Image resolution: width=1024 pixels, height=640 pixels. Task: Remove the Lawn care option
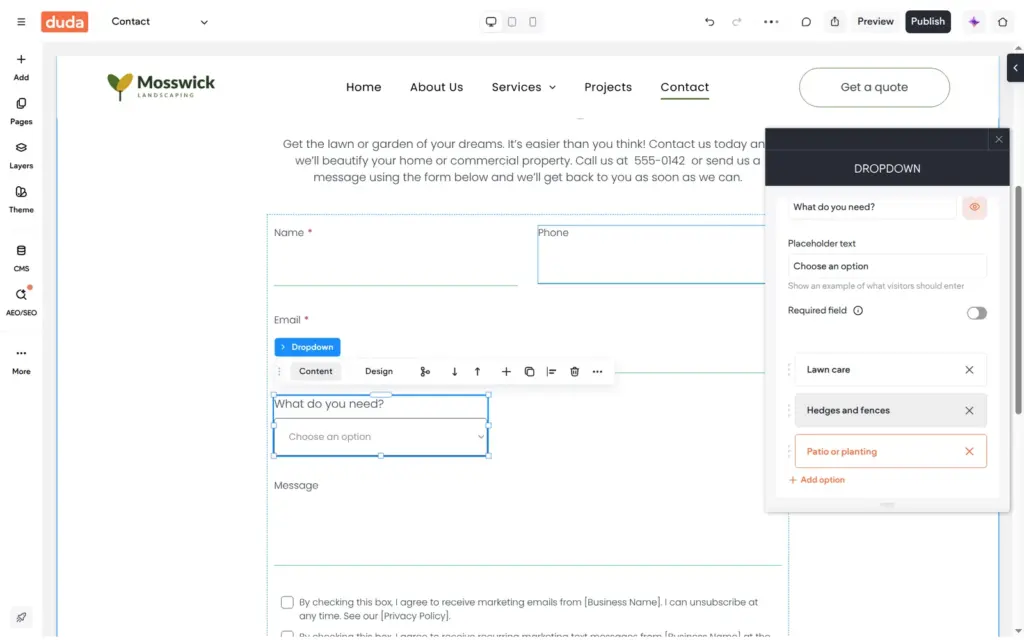(969, 370)
